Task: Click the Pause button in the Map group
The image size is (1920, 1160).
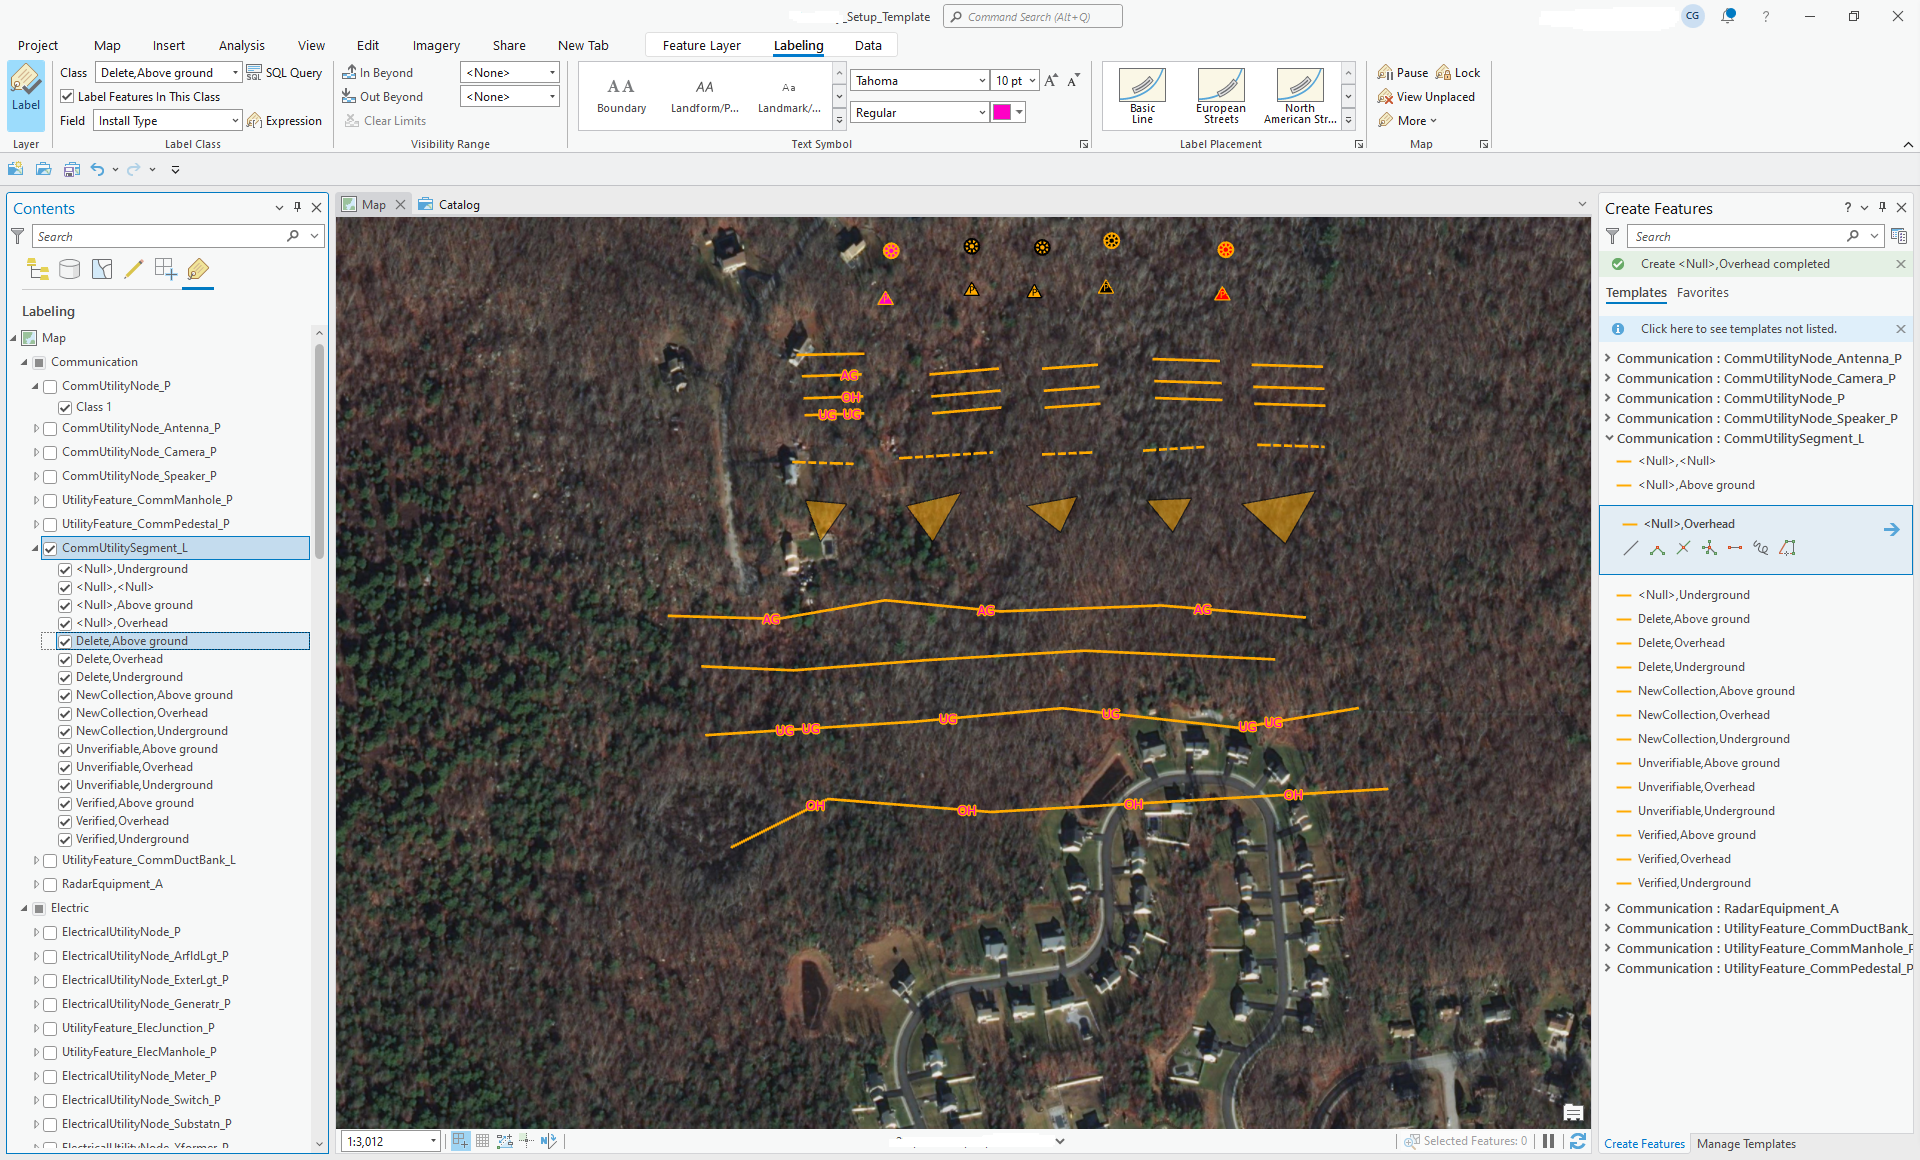Action: pyautogui.click(x=1402, y=71)
